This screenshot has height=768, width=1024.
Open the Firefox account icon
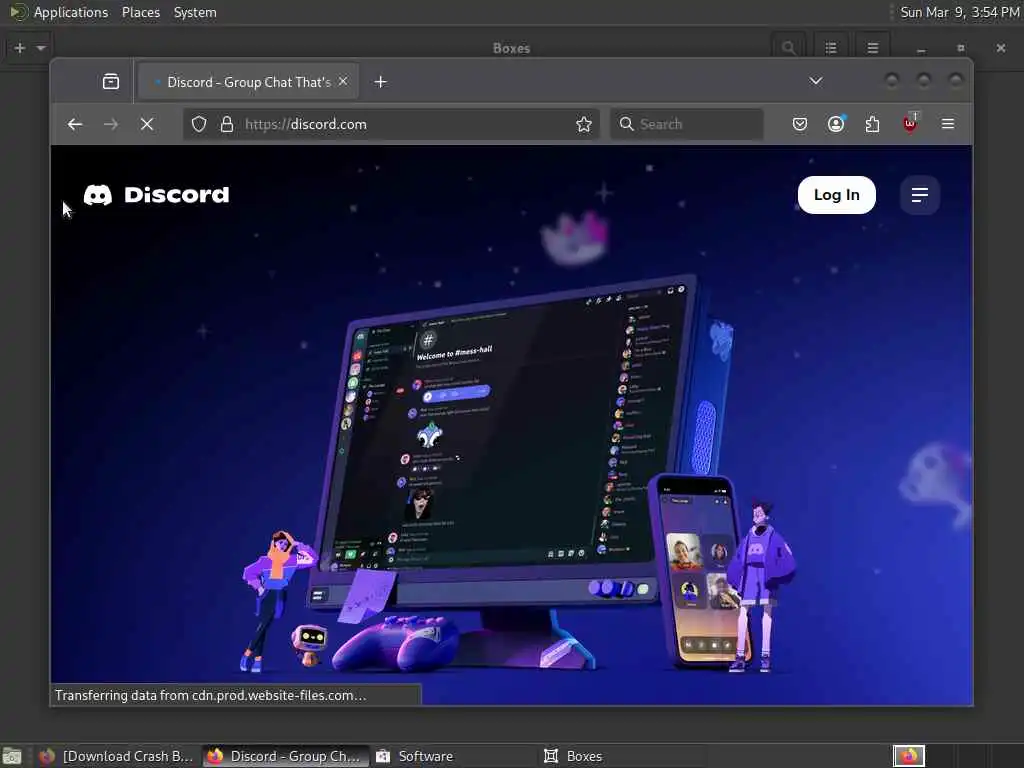pos(836,124)
